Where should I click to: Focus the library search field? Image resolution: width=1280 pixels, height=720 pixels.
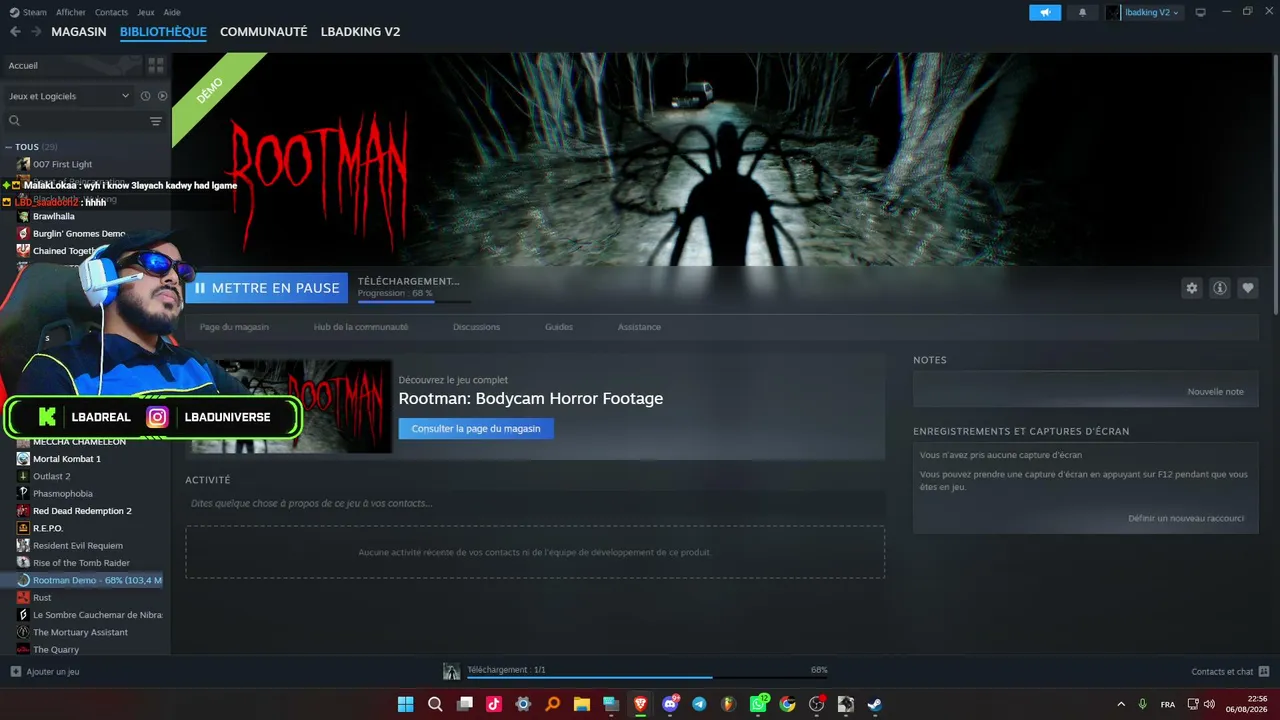76,121
